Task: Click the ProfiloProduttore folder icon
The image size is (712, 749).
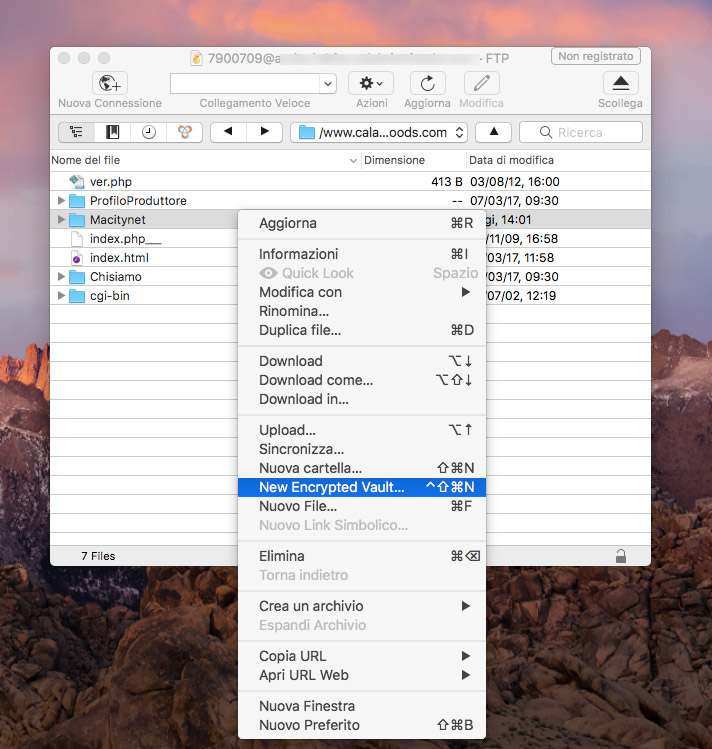Action: point(77,201)
